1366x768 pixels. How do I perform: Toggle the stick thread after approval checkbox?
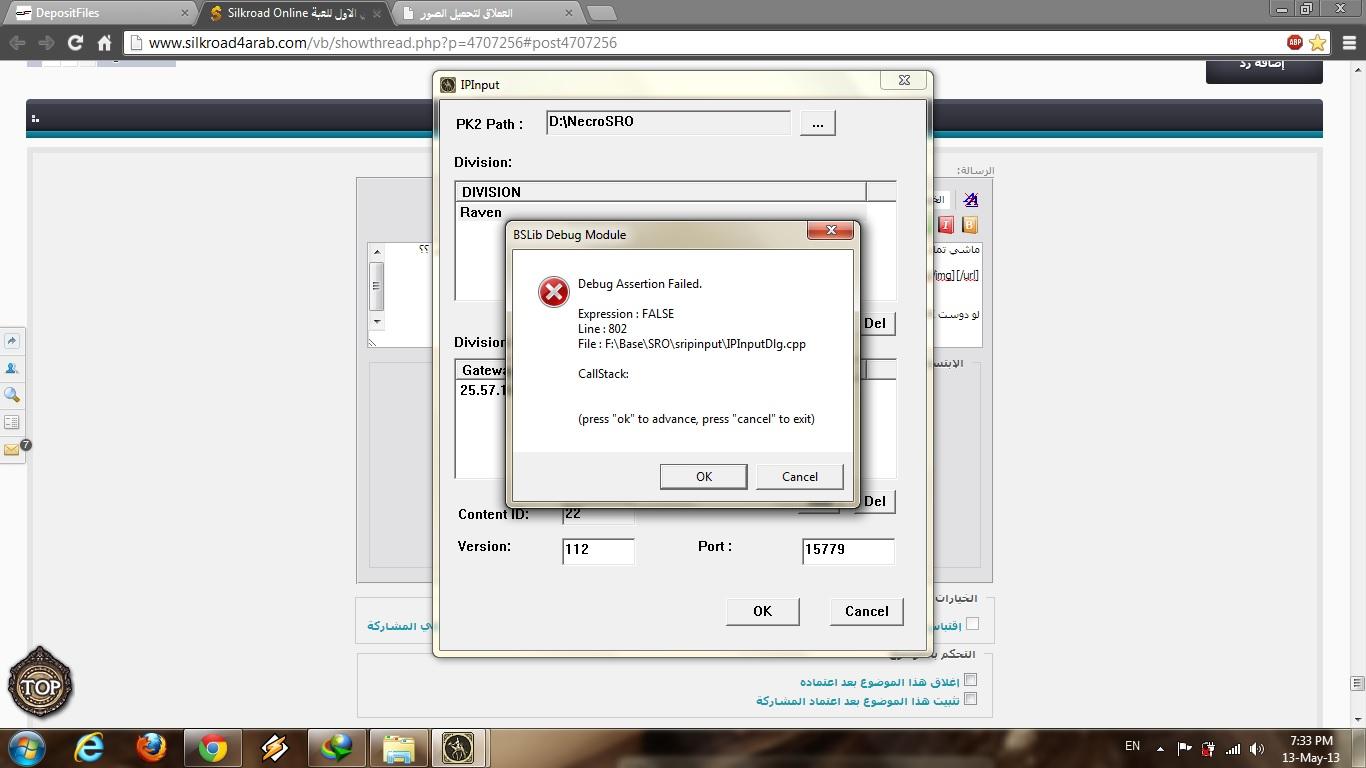pos(970,699)
